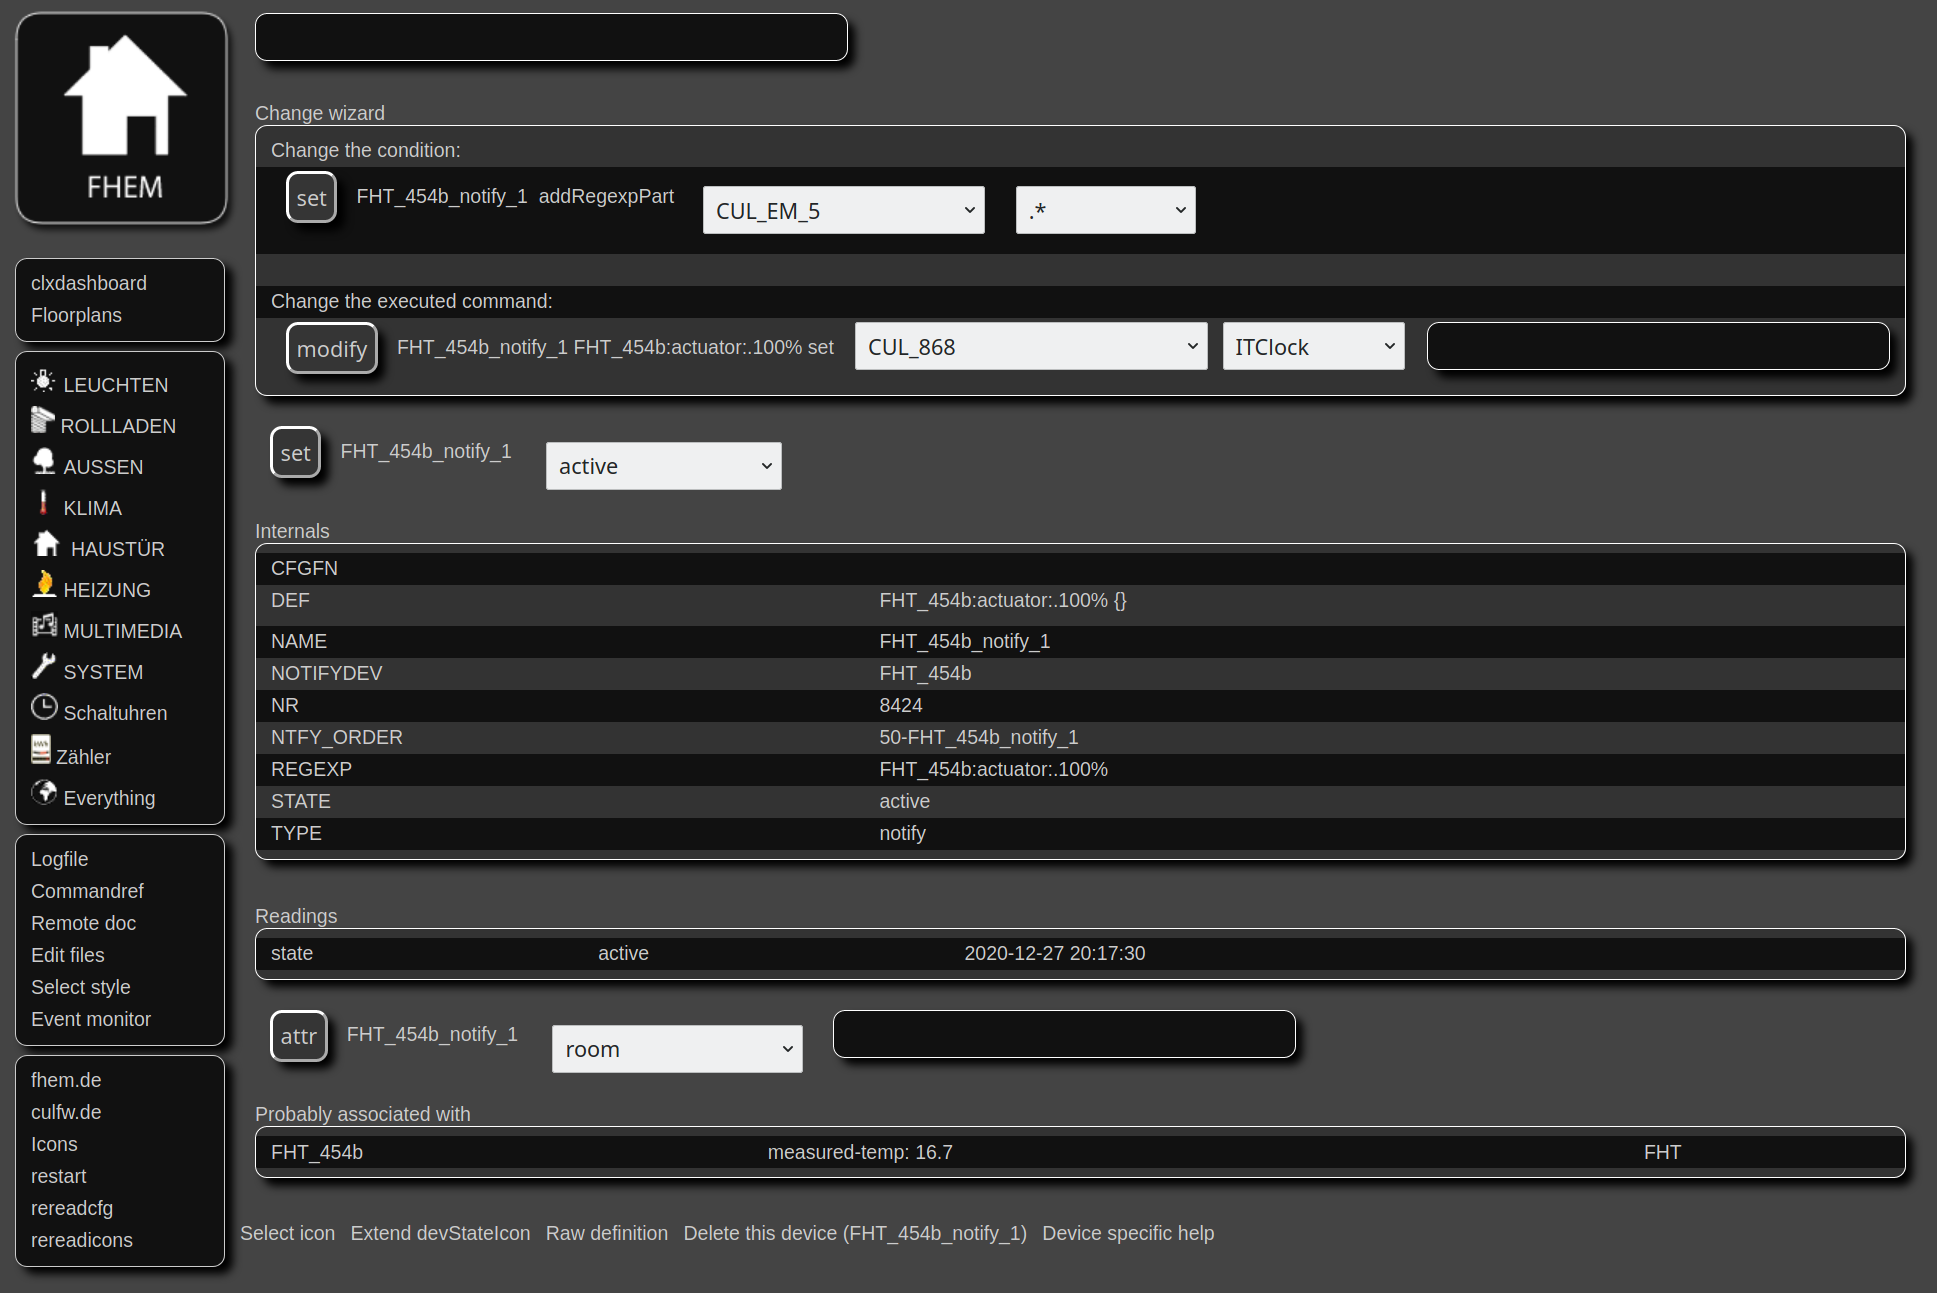
Task: Click the HAUSTÜR house icon
Action: [x=47, y=544]
